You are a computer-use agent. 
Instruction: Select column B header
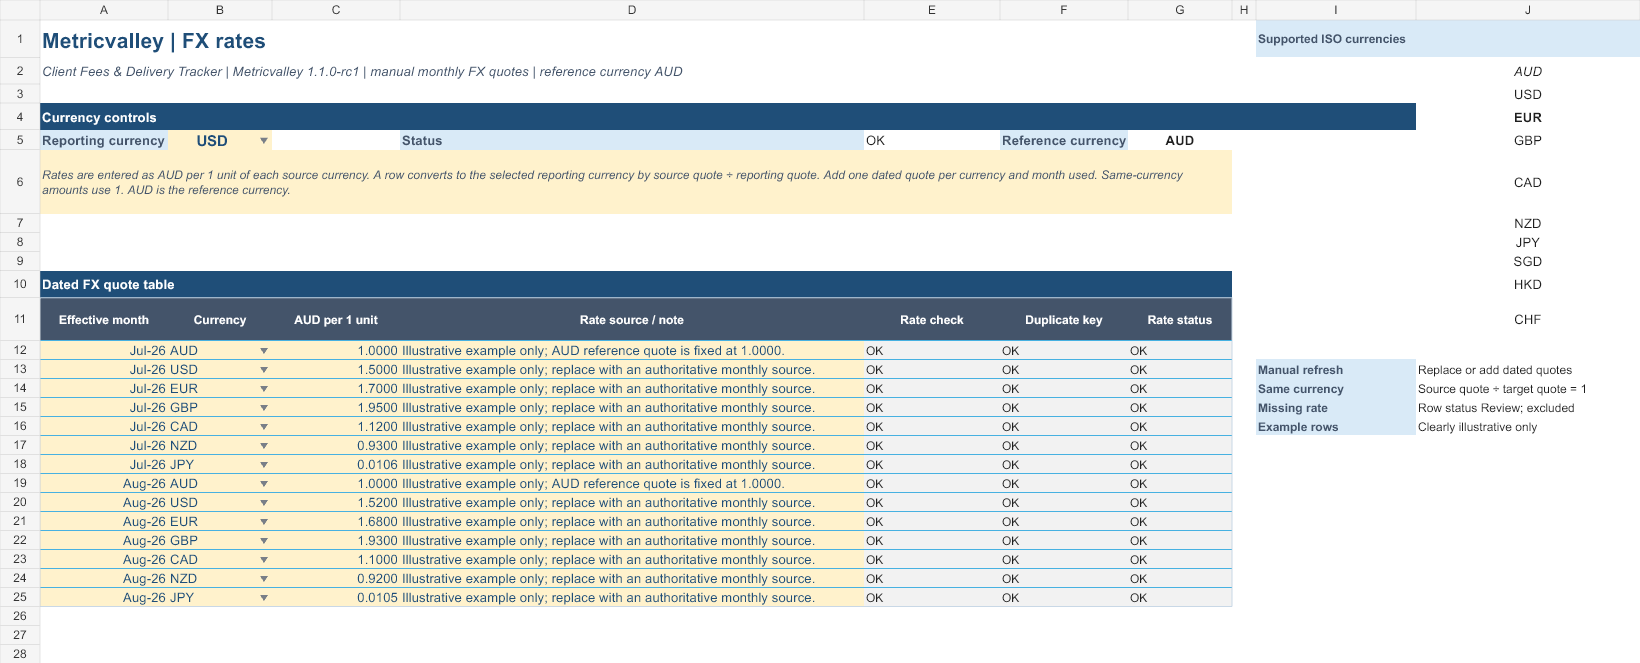pos(220,10)
